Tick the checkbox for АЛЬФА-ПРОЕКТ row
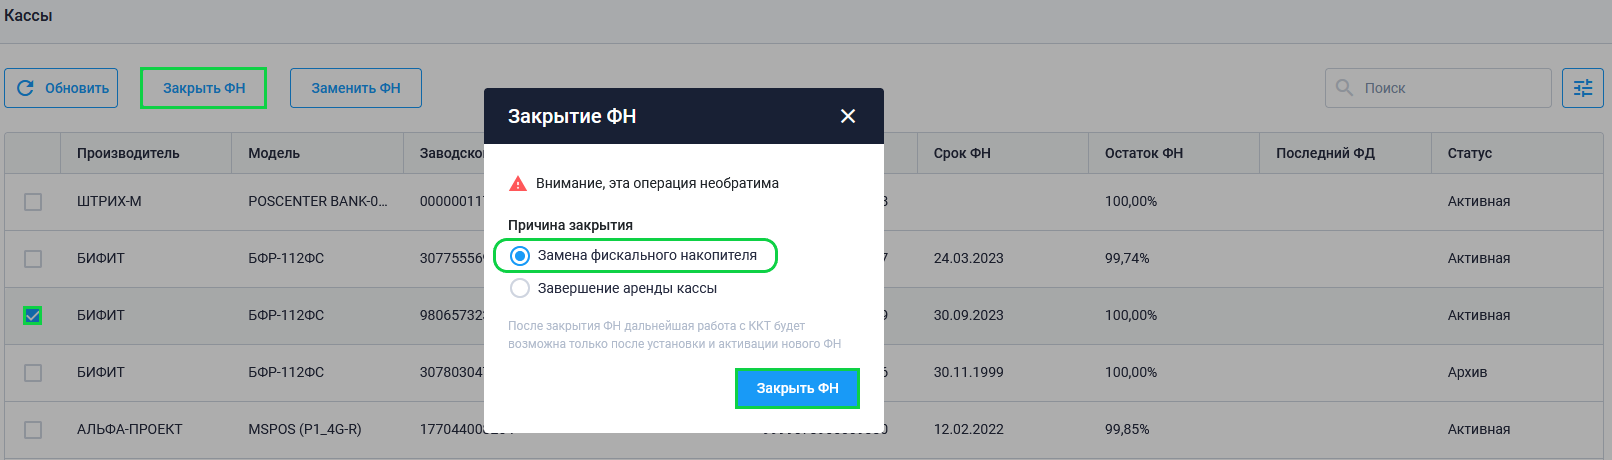The width and height of the screenshot is (1612, 460). 33,430
